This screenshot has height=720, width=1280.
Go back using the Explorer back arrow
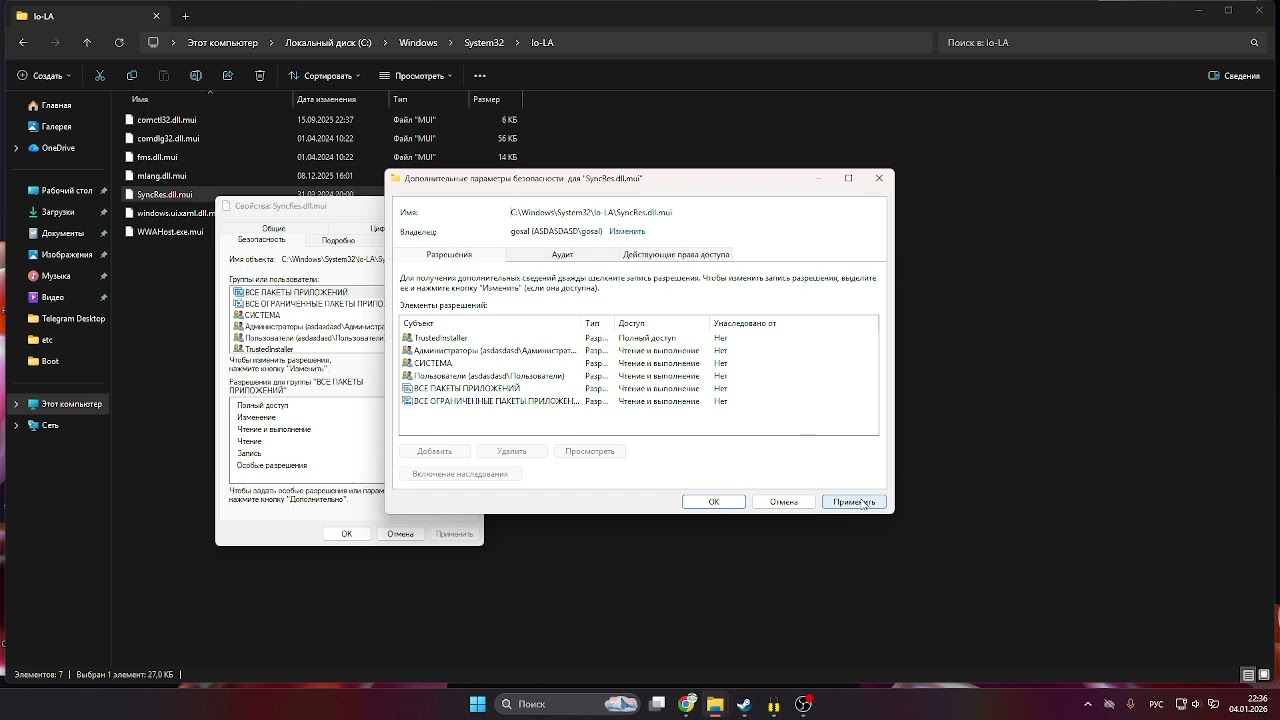(23, 43)
